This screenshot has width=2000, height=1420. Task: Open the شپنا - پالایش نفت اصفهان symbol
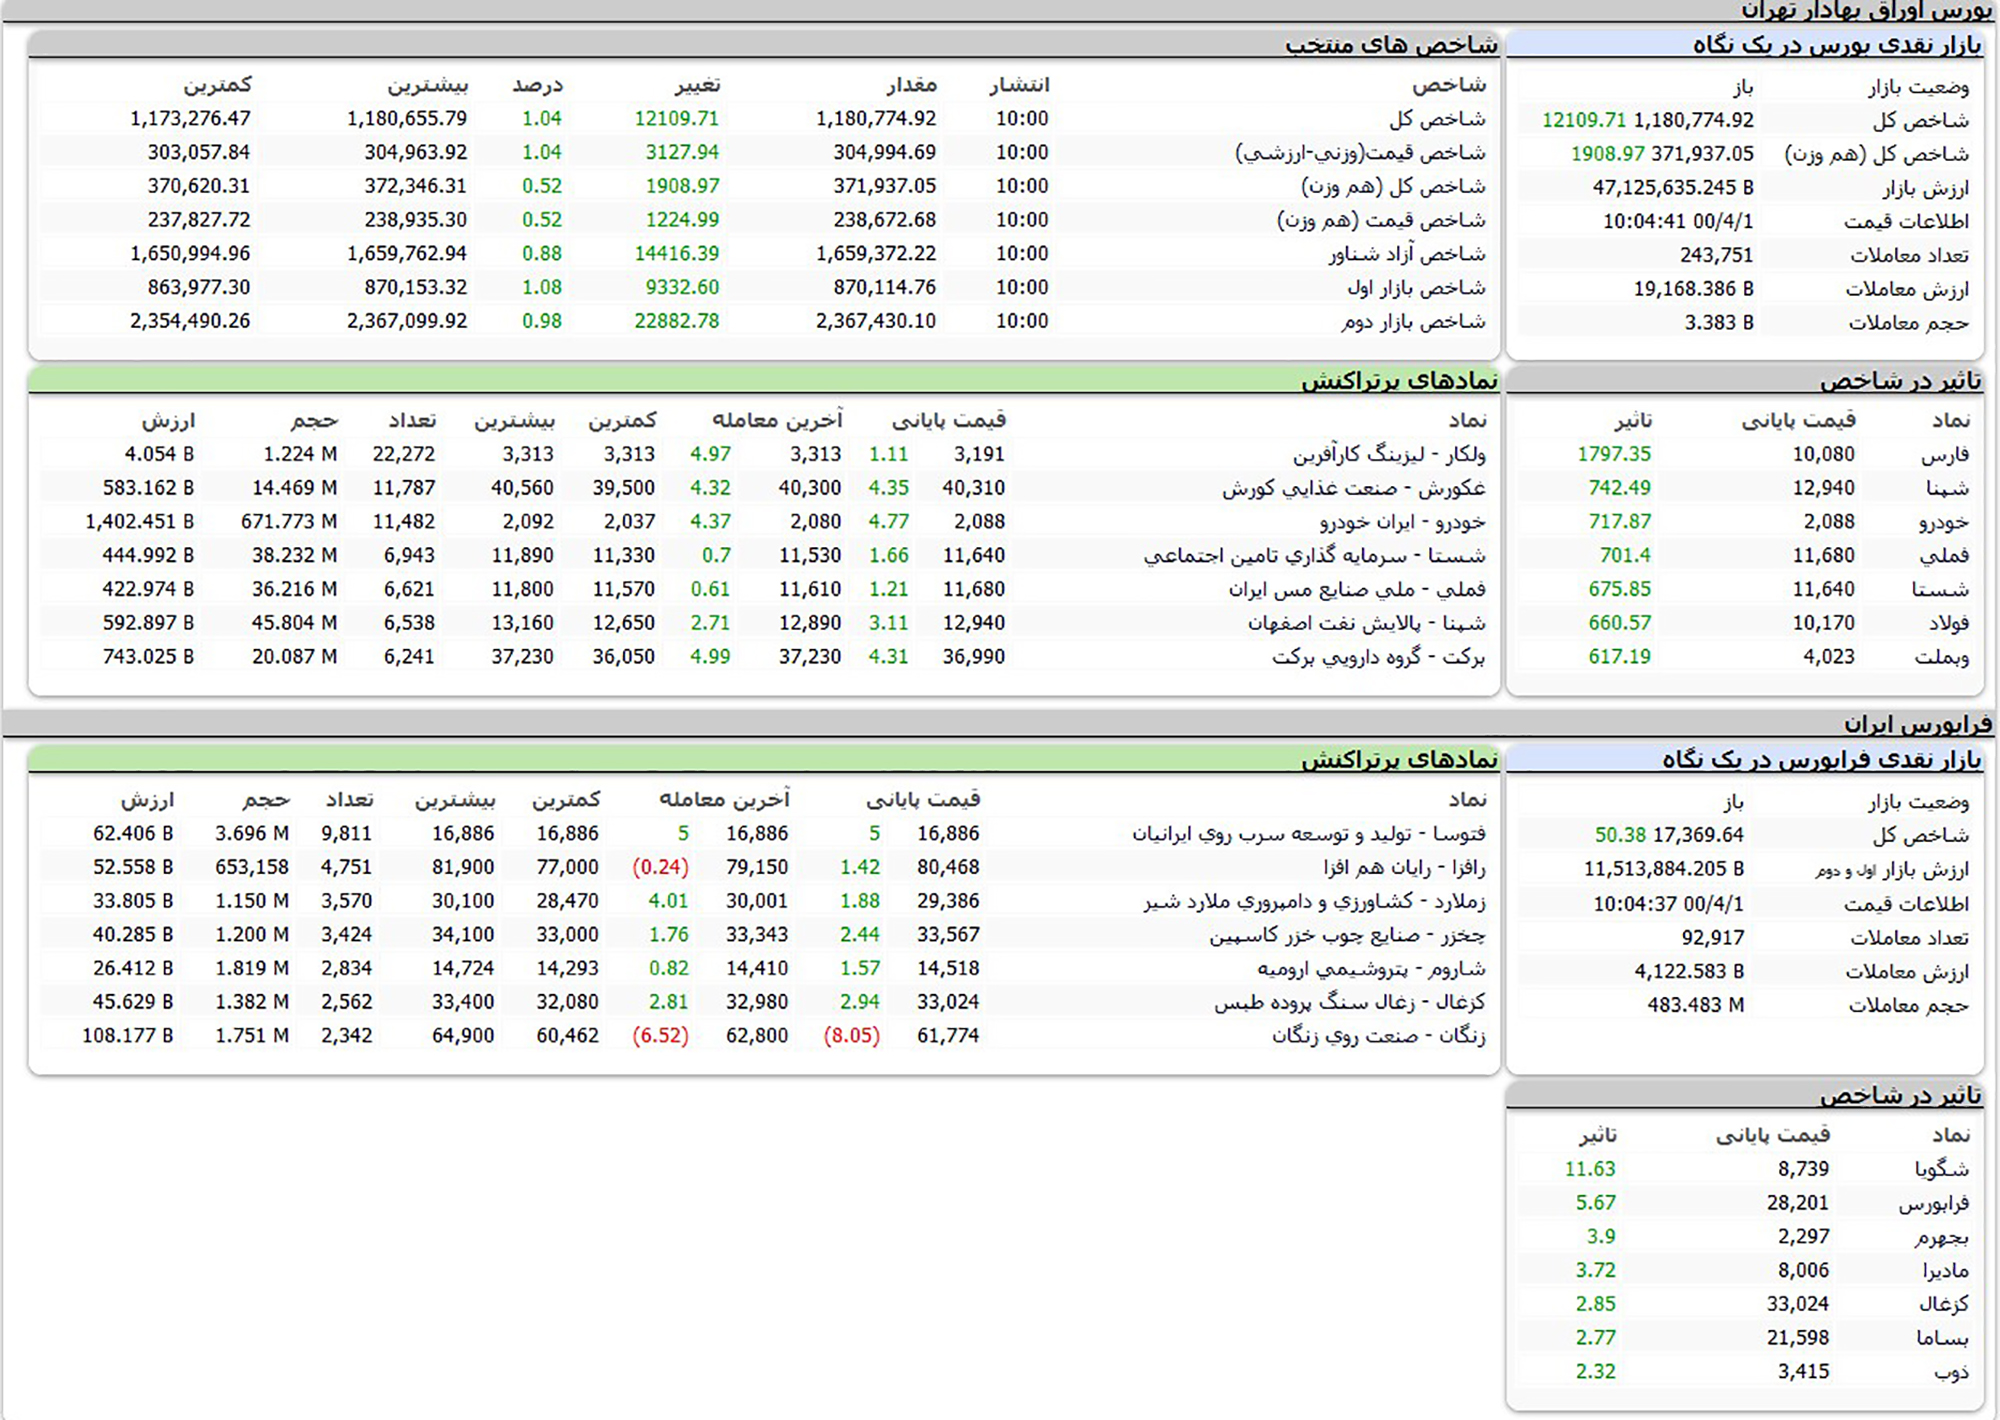click(1365, 623)
